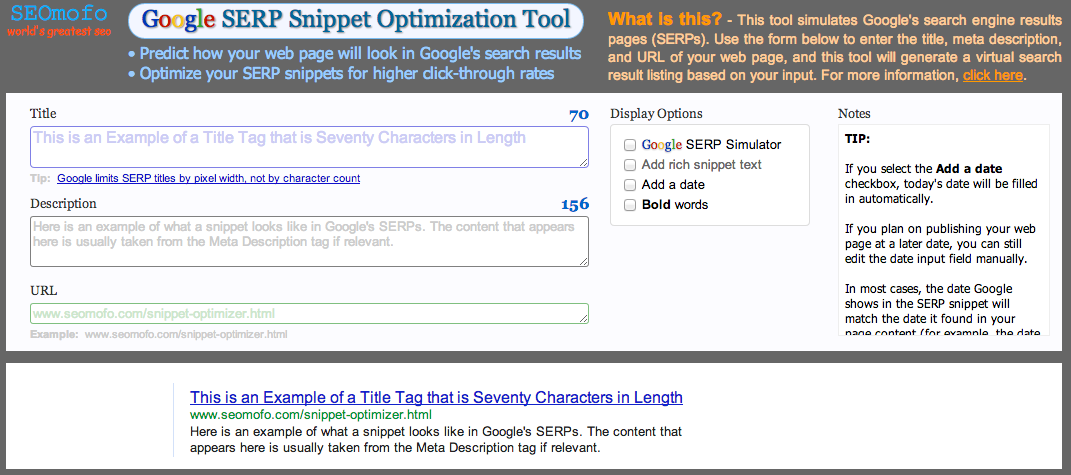
Task: Click the green preview URL text
Action: click(x=311, y=414)
